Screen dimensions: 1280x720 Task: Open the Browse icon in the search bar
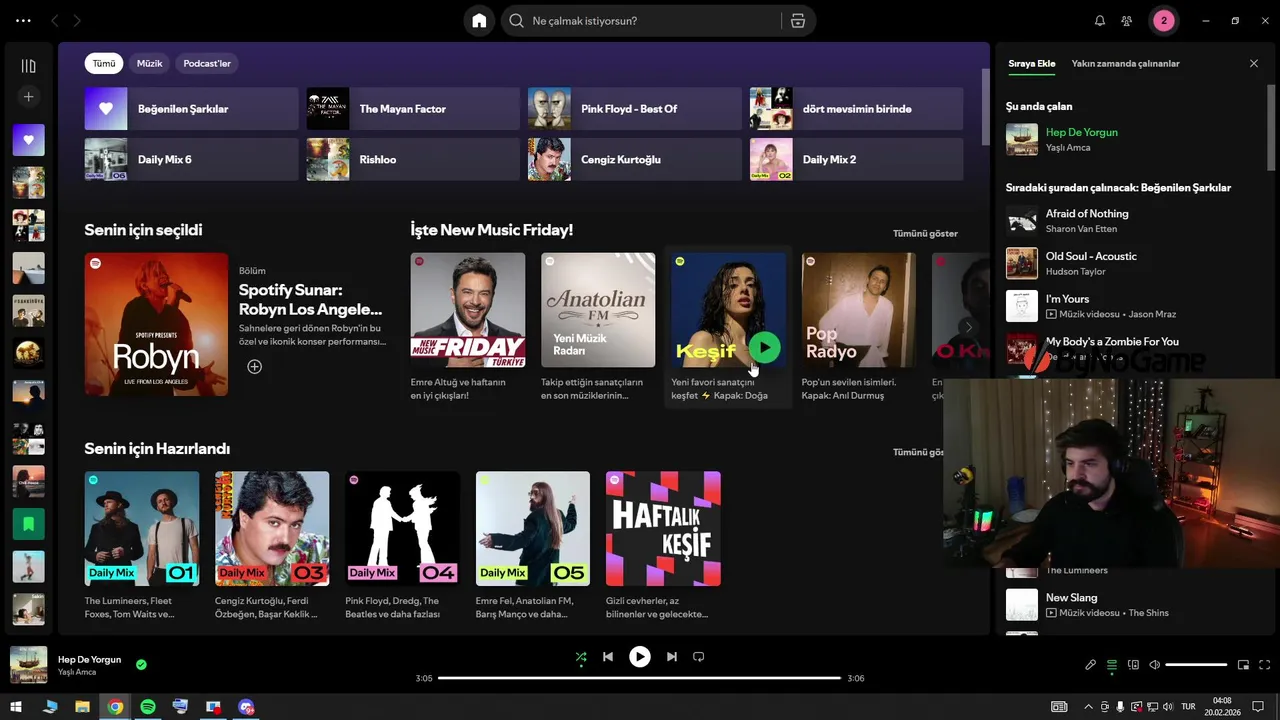click(797, 21)
